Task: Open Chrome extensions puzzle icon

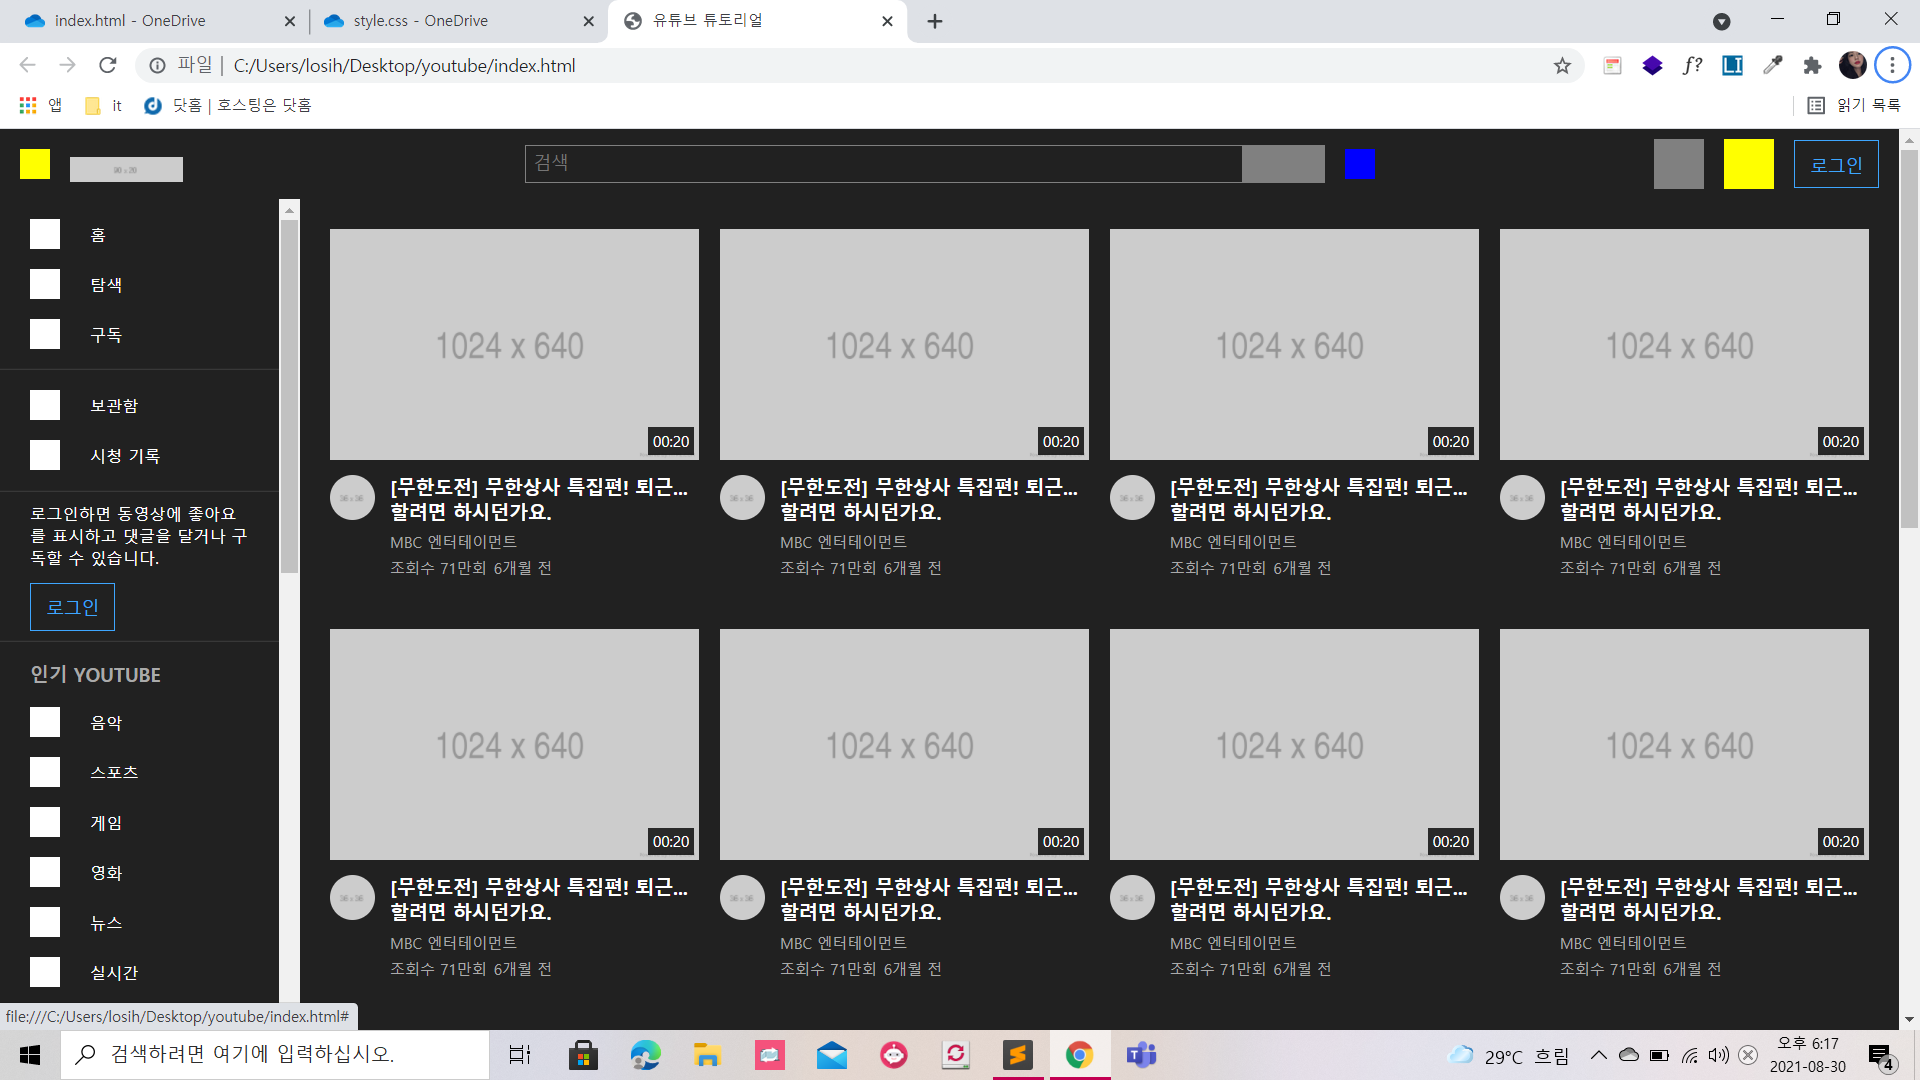Action: click(1812, 66)
